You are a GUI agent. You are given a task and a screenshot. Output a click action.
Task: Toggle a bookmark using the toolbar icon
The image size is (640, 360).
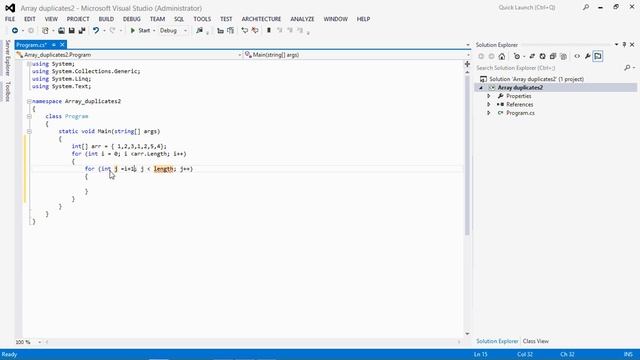click(269, 31)
